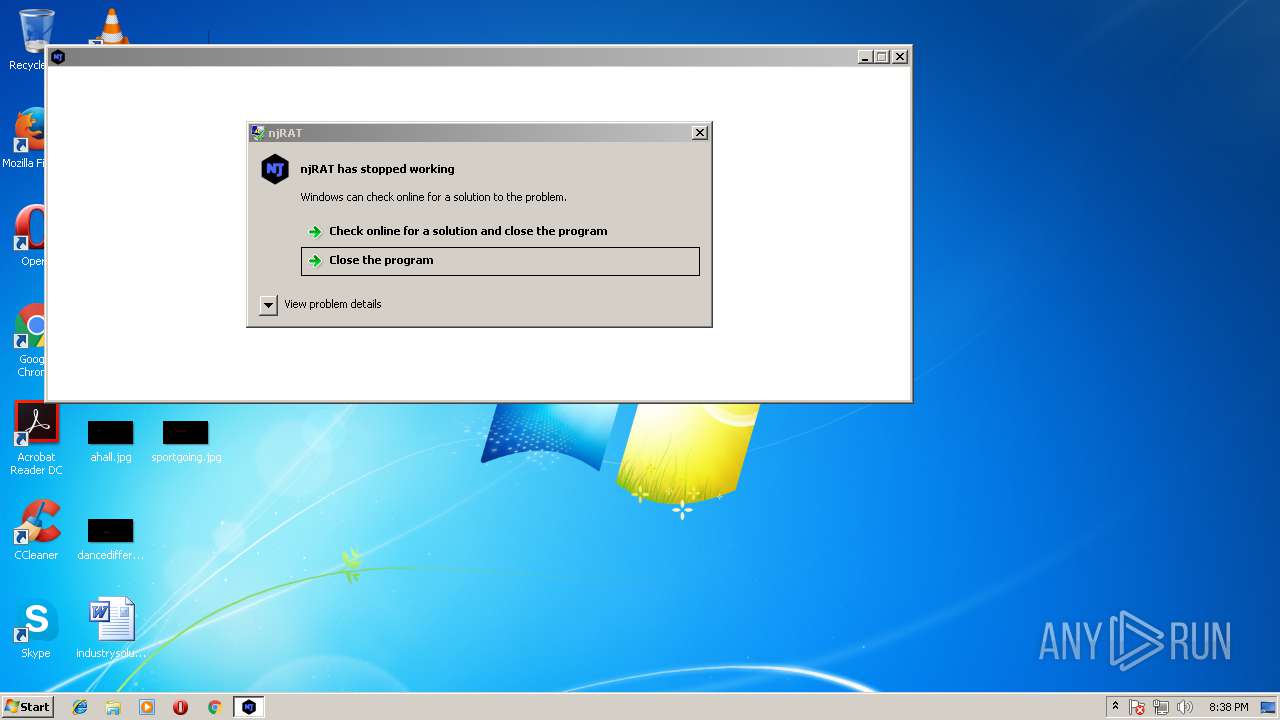Select the industrysolu Word document icon
This screenshot has height=720, width=1280.
coord(111,628)
